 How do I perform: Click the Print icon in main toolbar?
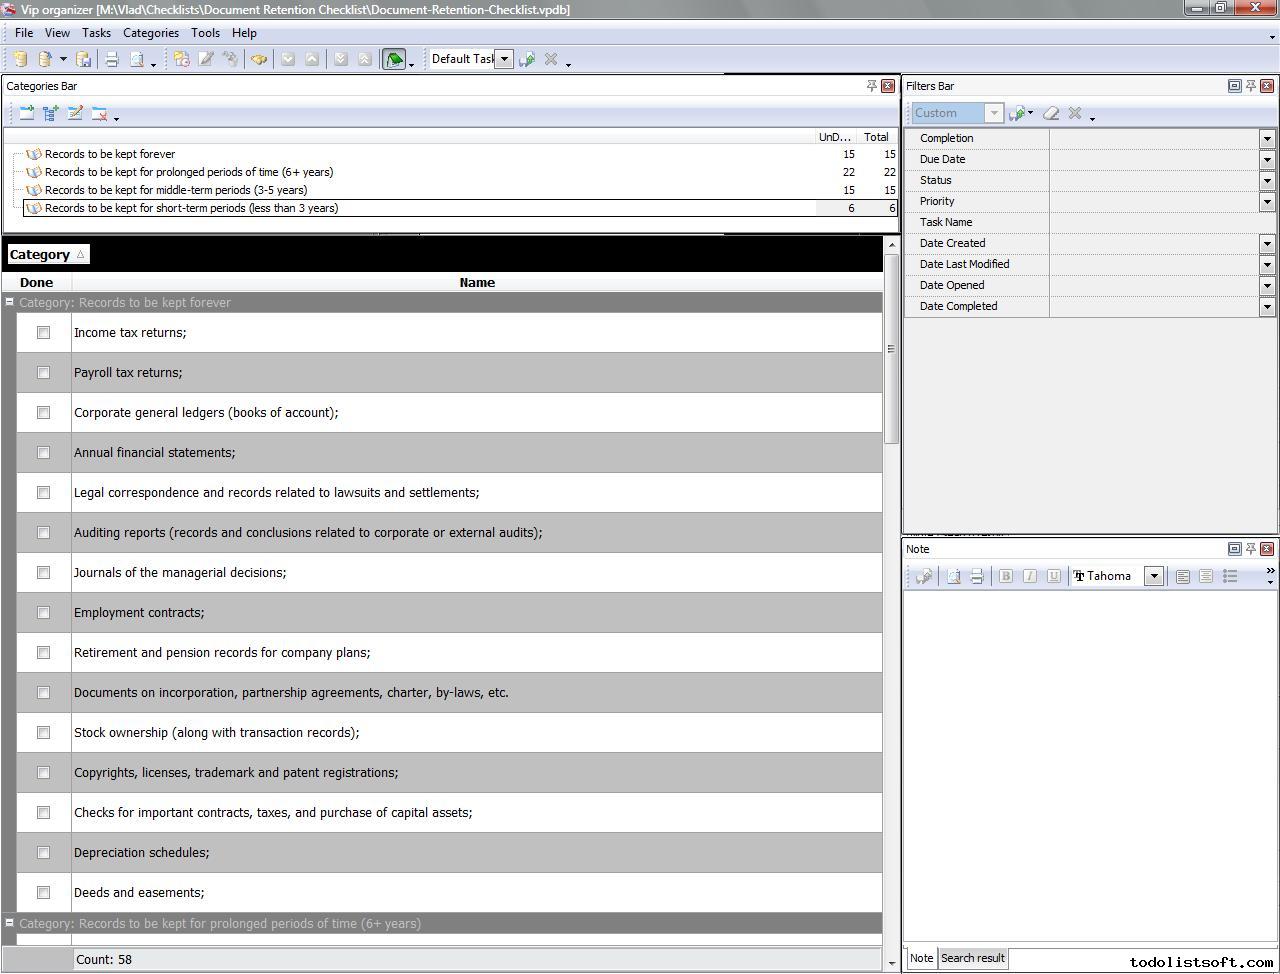tap(112, 60)
